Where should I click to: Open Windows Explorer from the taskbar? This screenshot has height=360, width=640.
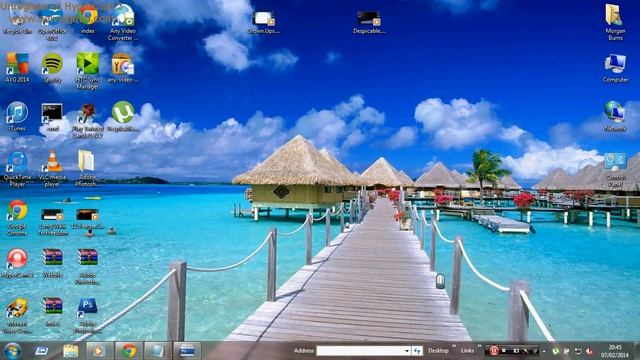(x=71, y=351)
